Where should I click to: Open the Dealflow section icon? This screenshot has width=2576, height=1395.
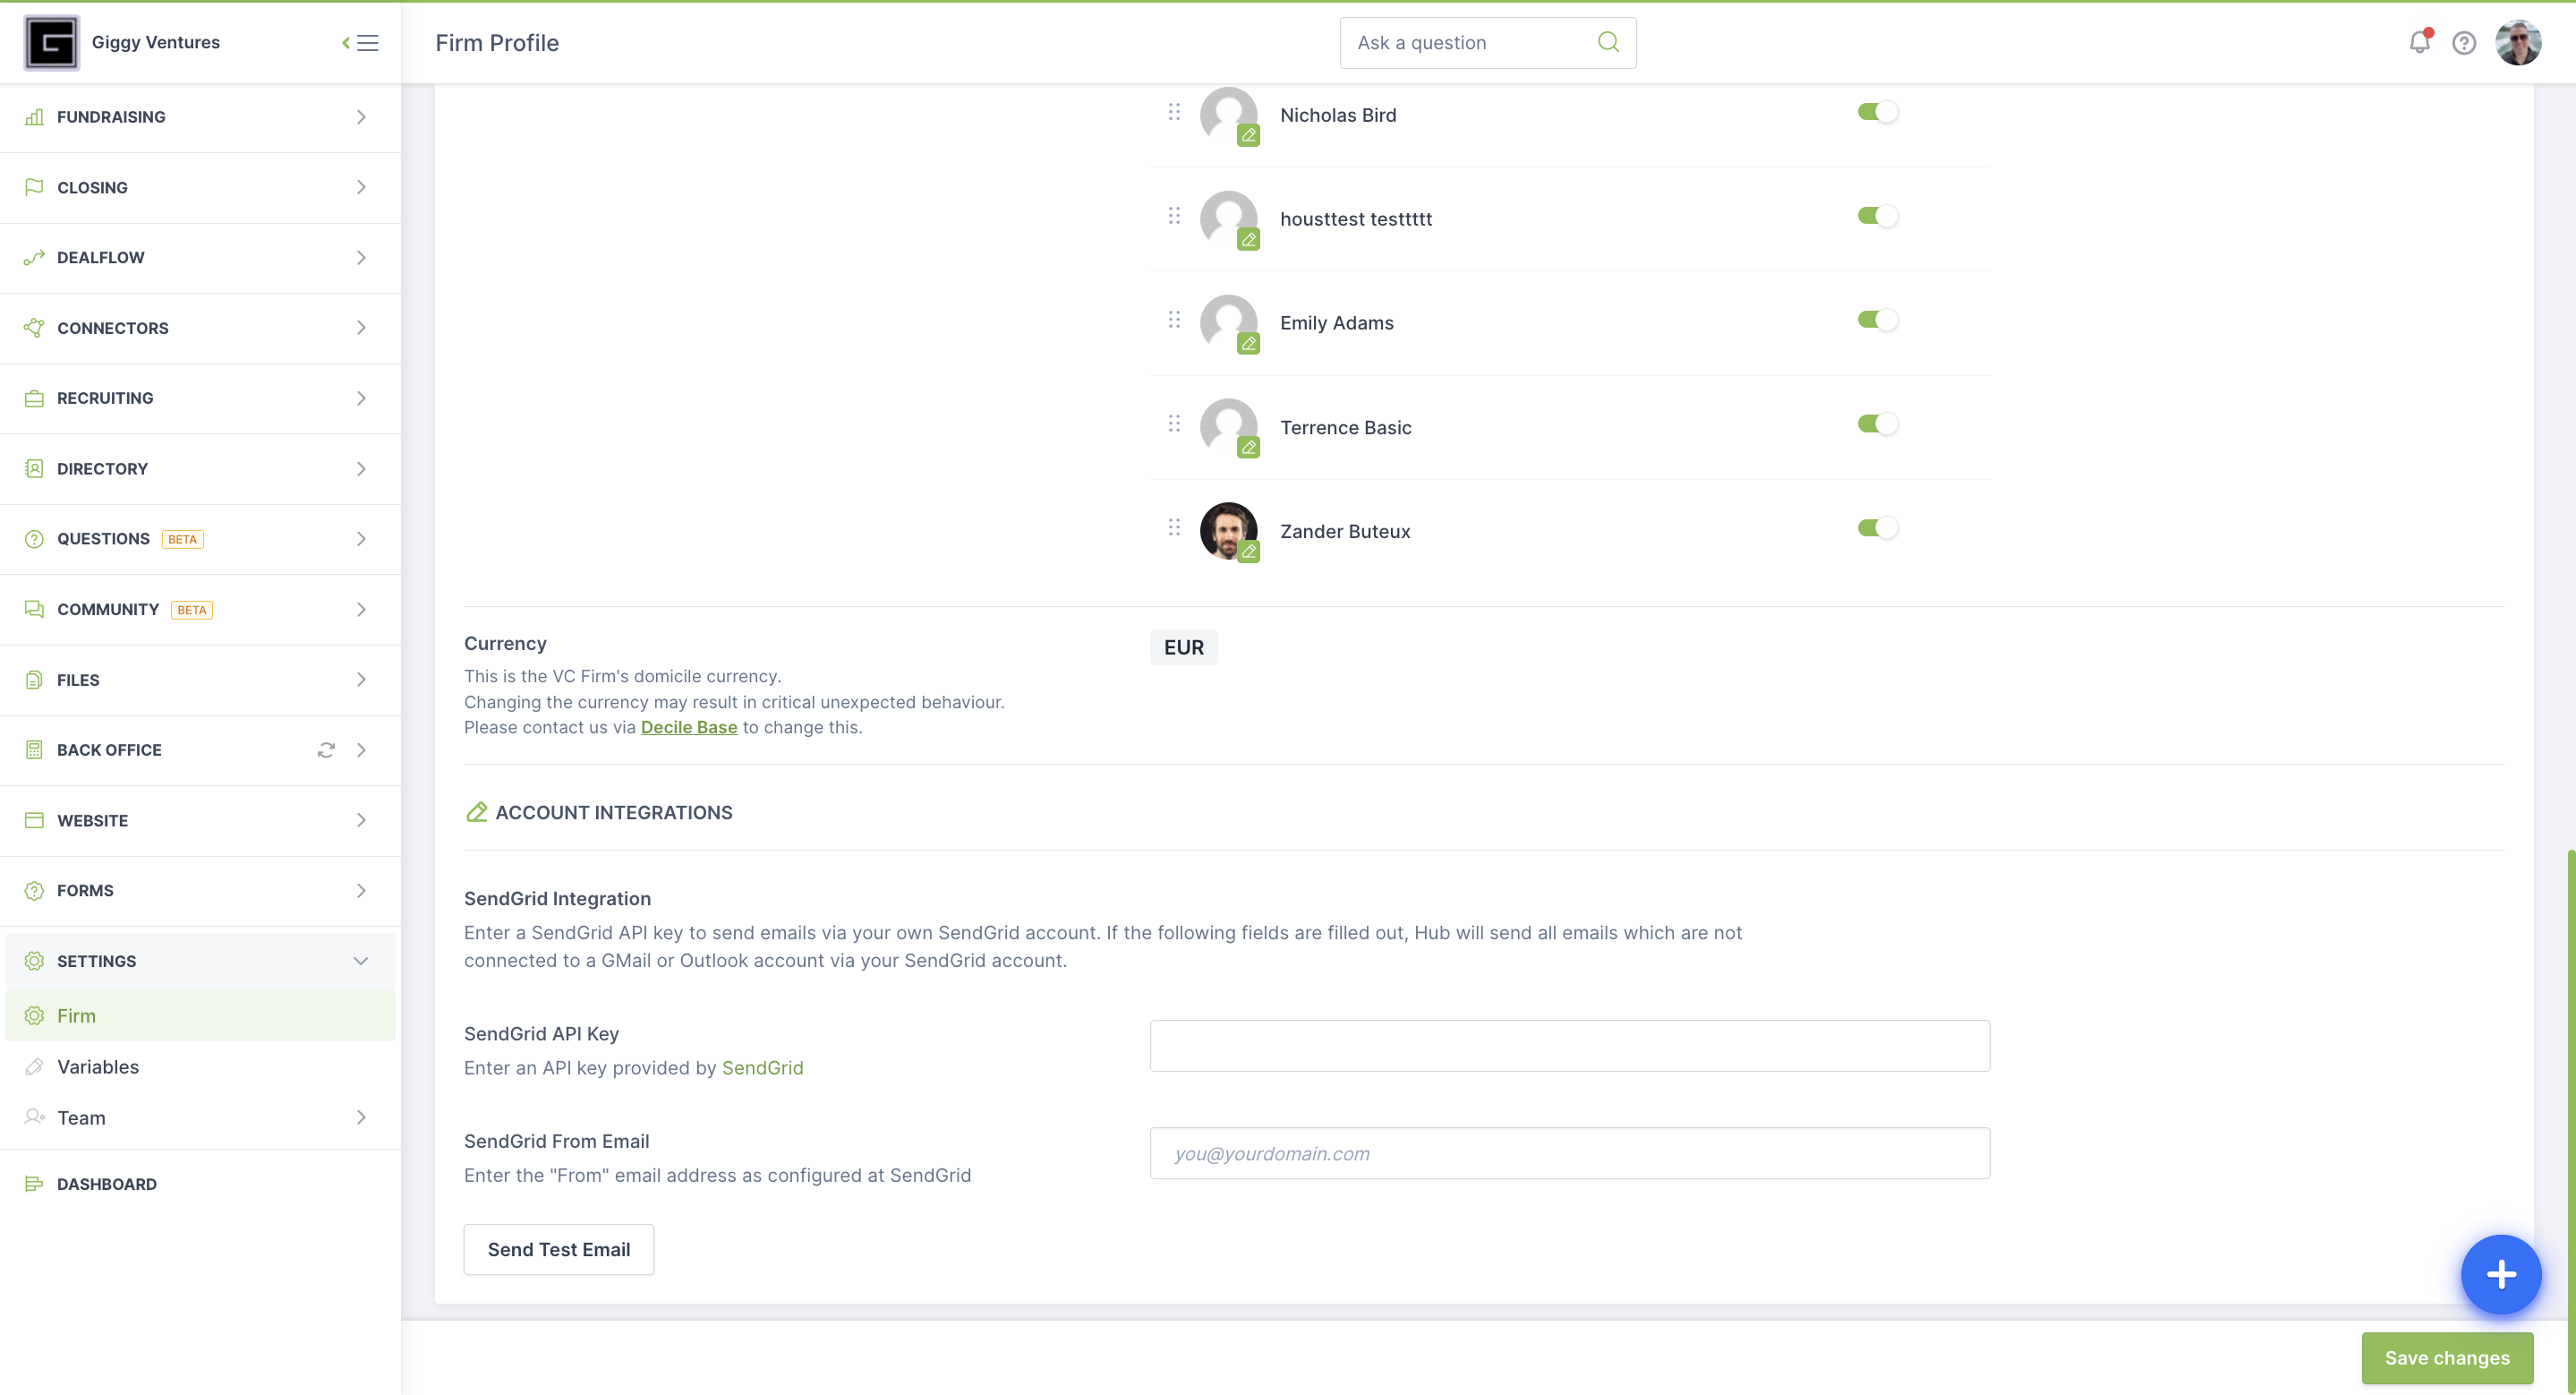[34, 258]
